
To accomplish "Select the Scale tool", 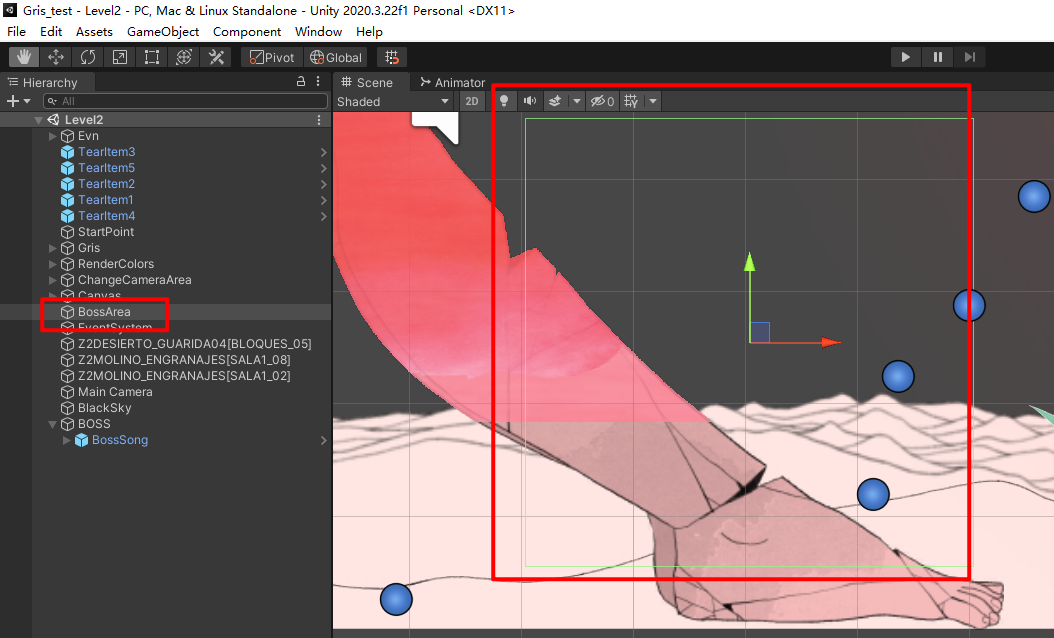I will [x=120, y=57].
